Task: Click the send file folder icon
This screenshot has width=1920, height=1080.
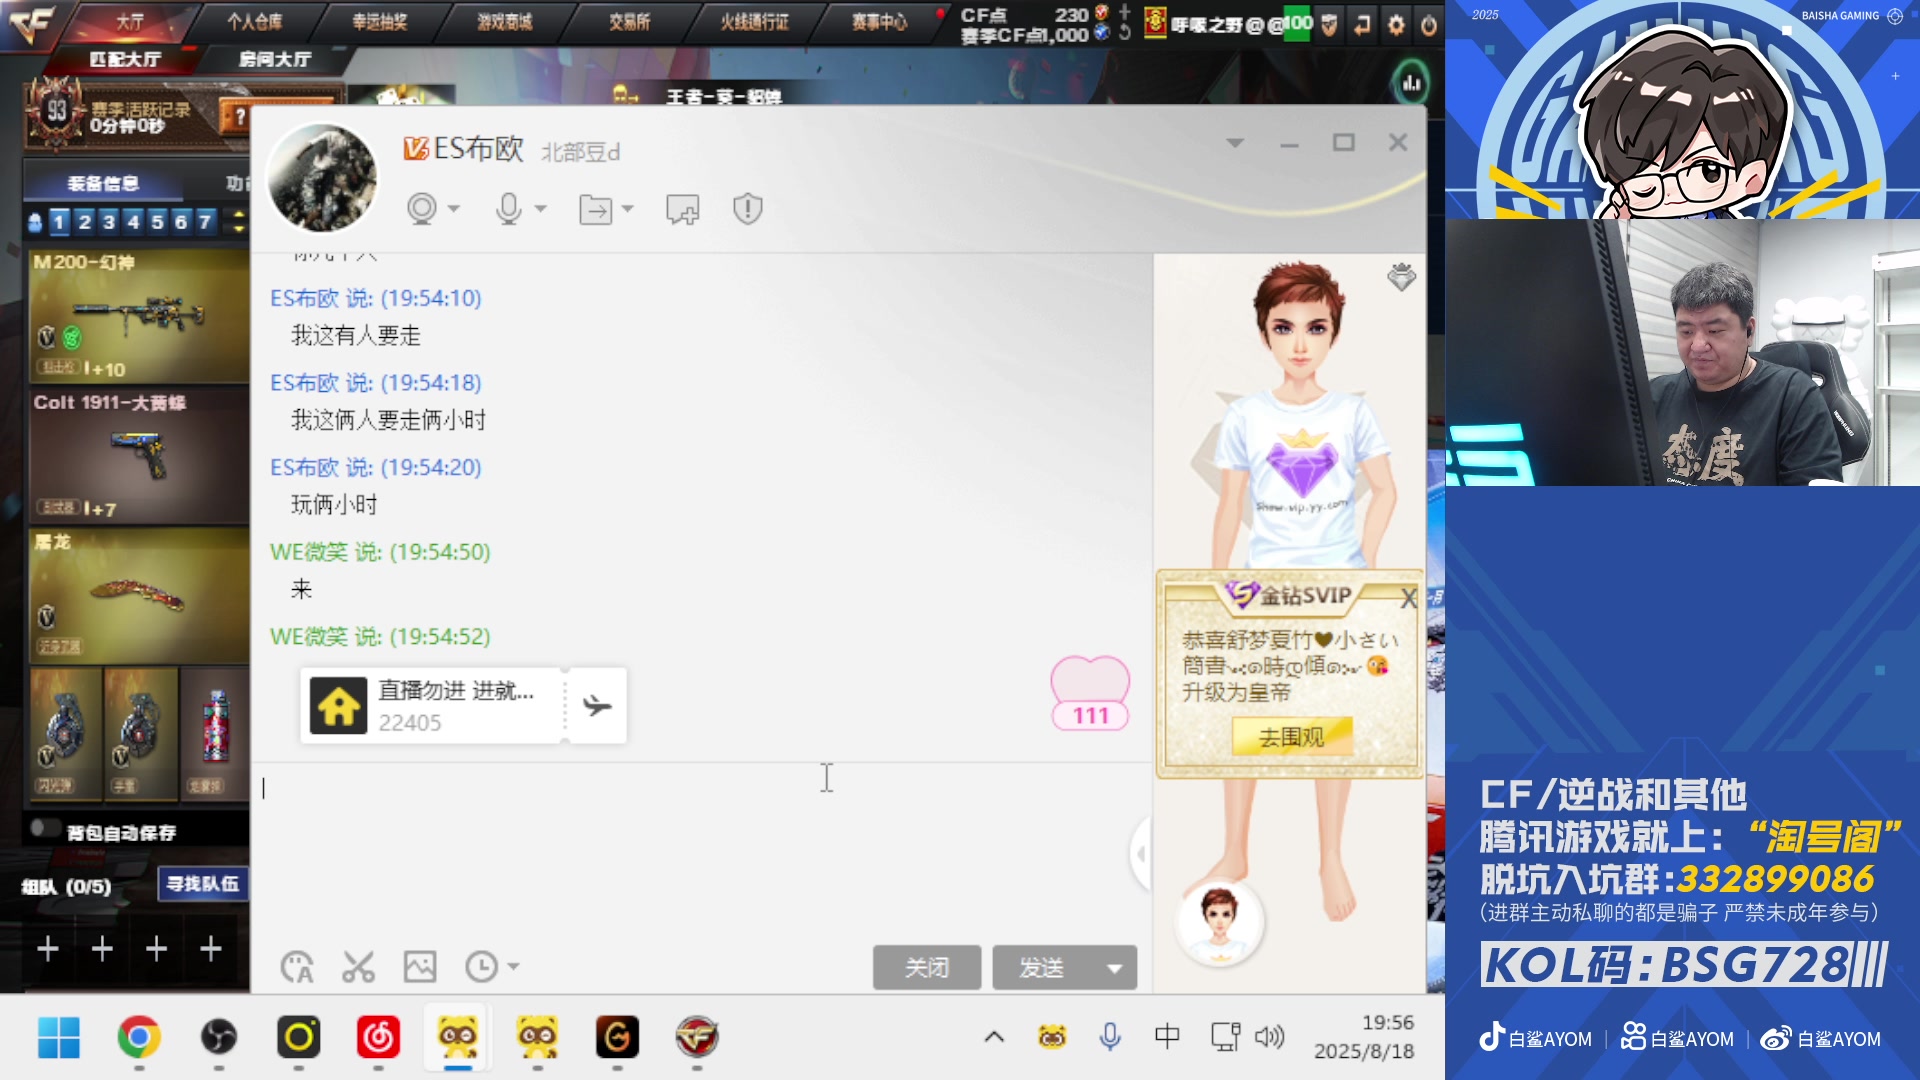Action: click(x=596, y=209)
